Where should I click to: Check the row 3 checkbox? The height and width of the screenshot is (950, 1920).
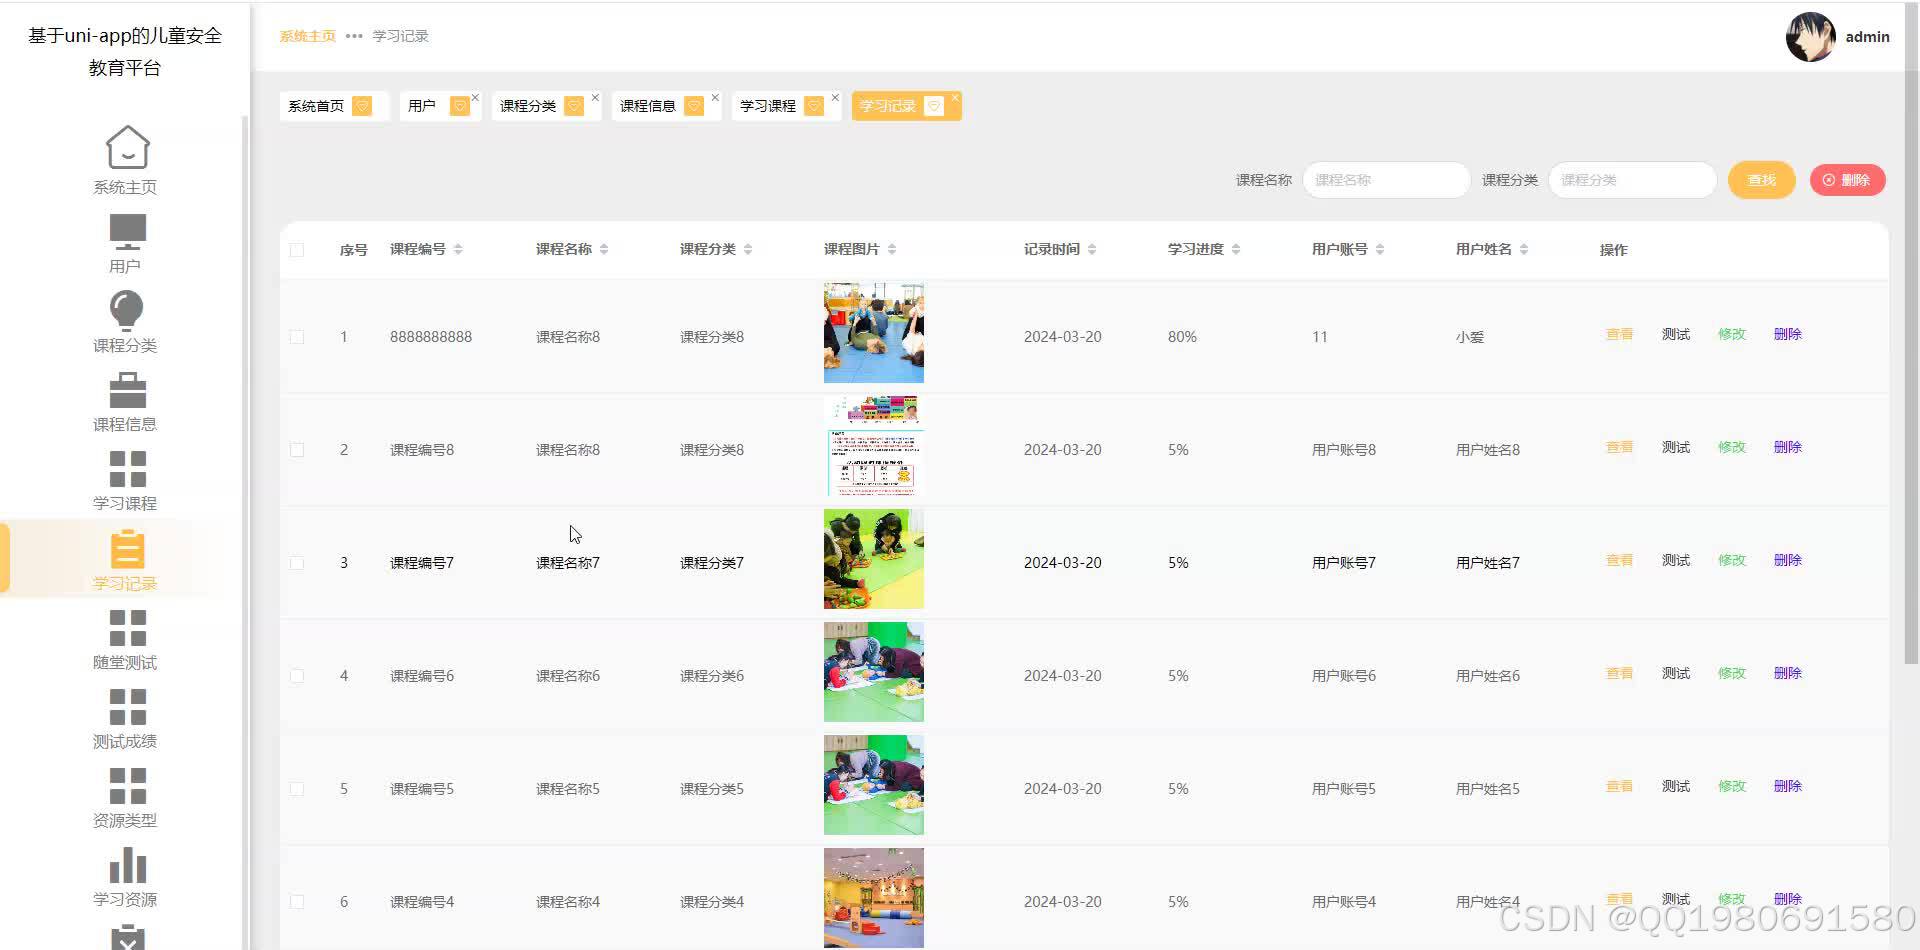(297, 563)
